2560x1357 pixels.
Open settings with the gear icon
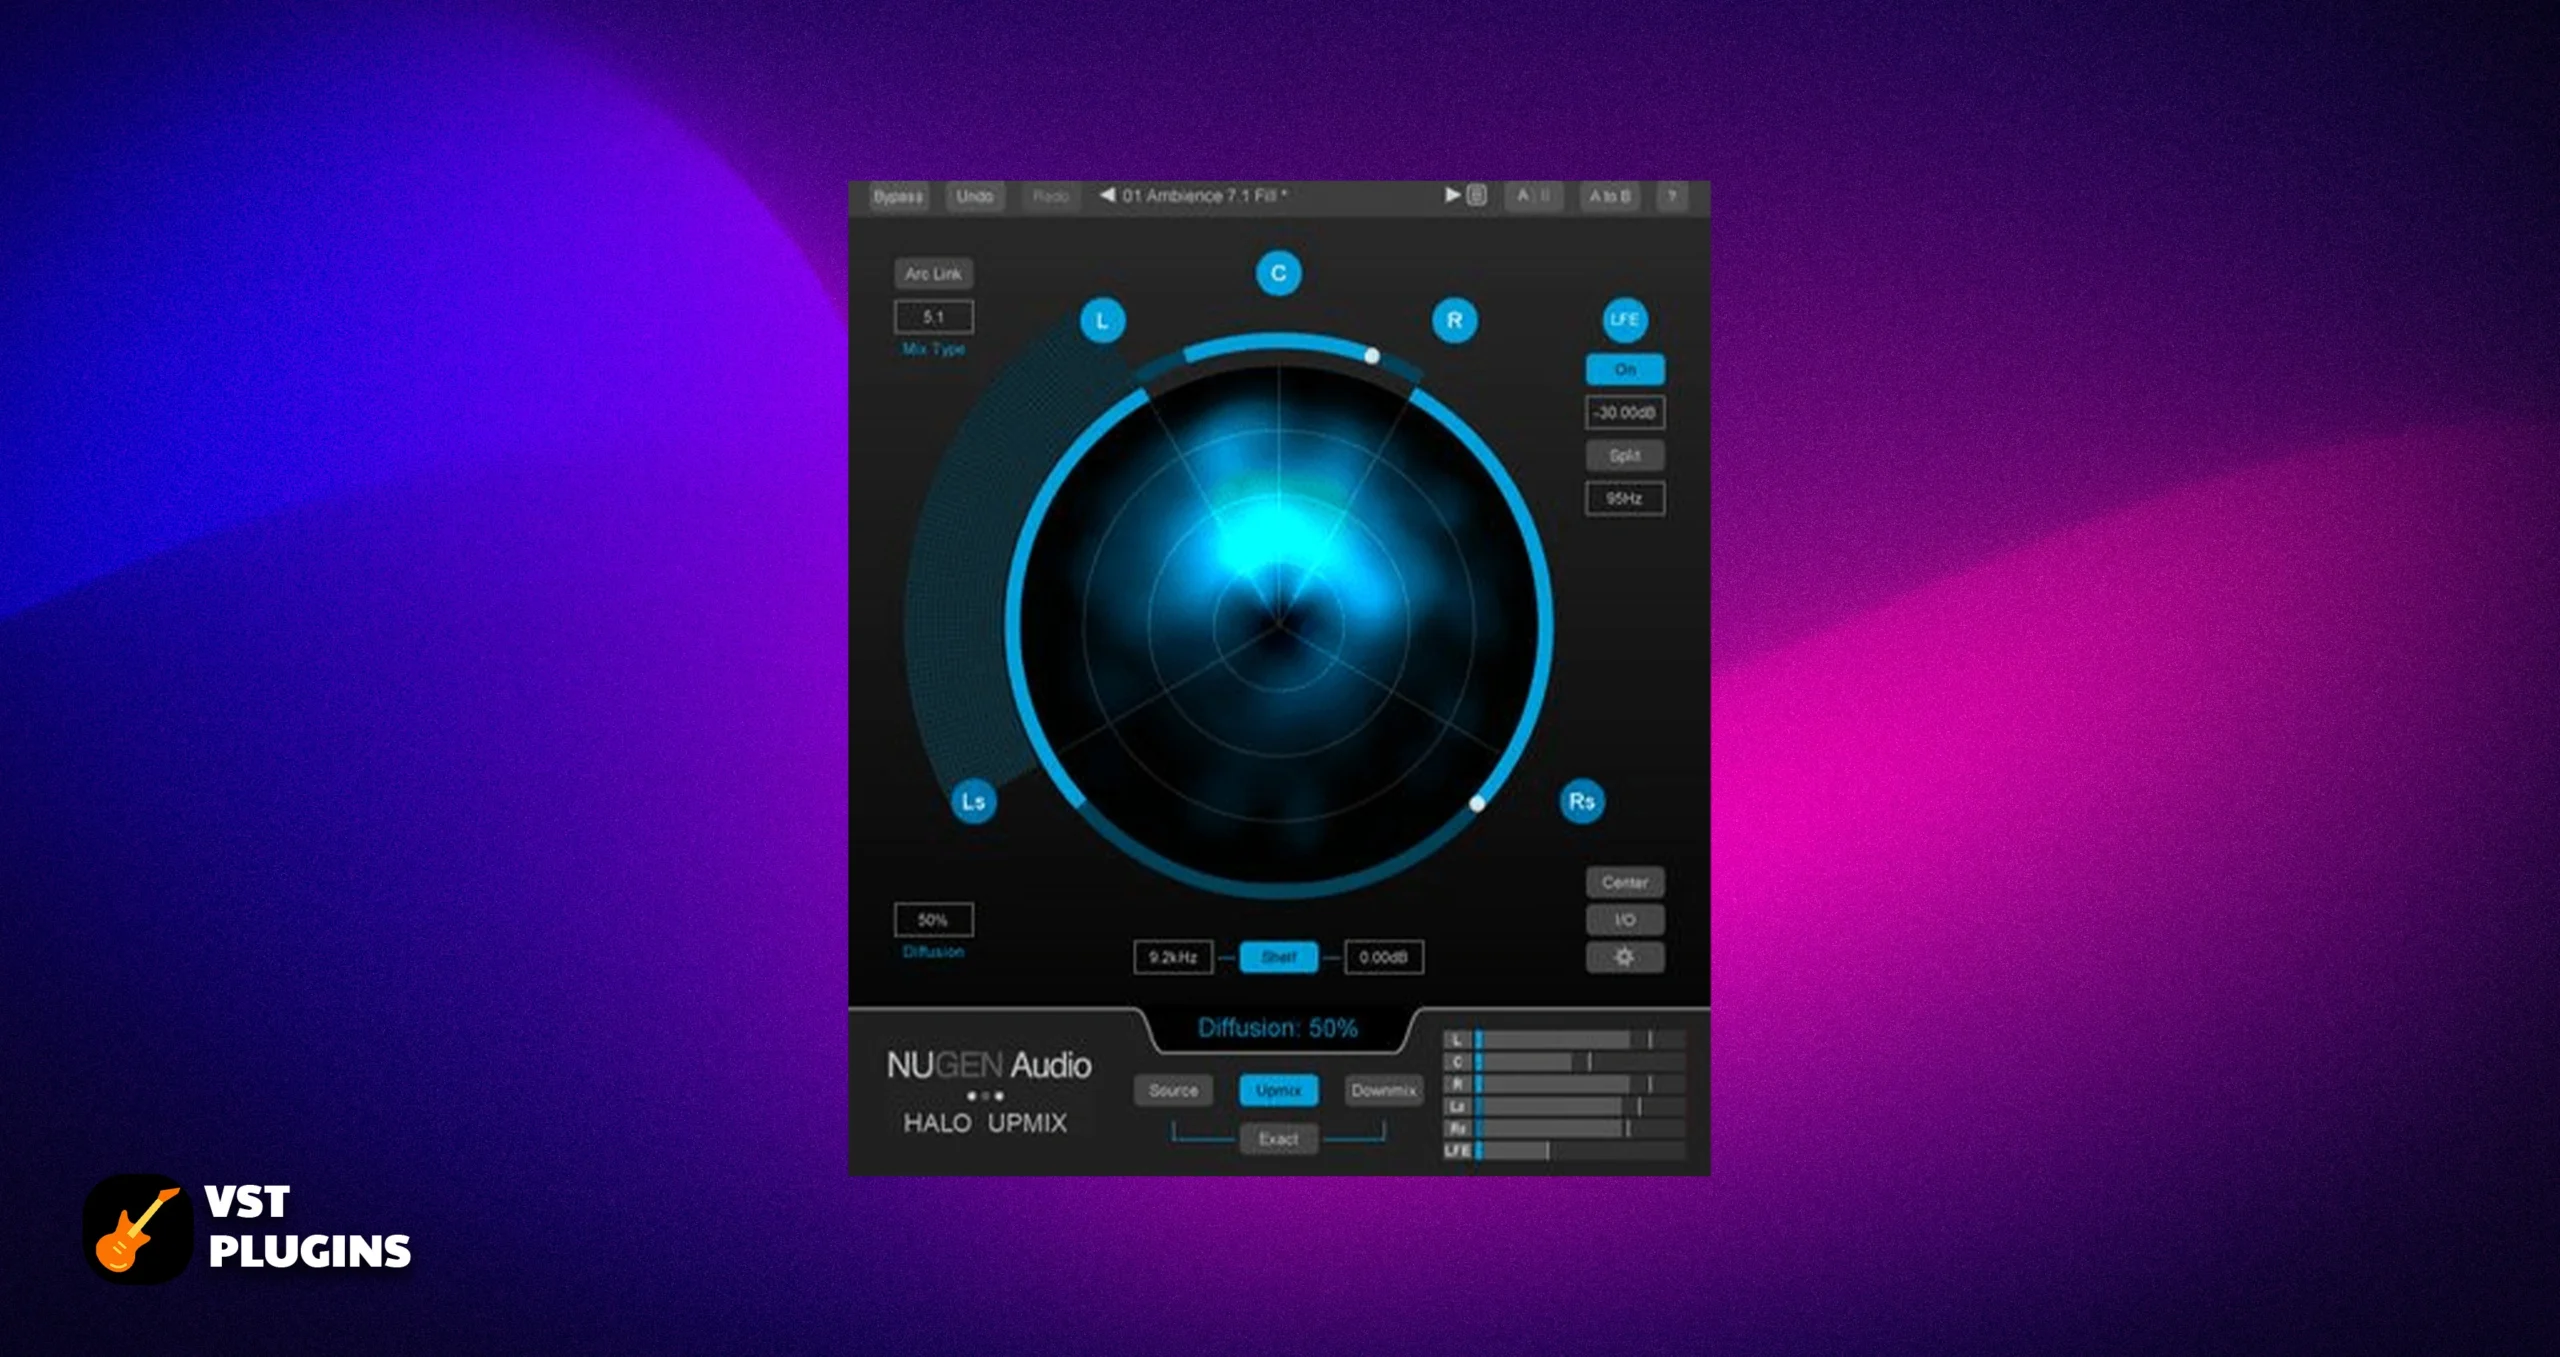point(1625,957)
